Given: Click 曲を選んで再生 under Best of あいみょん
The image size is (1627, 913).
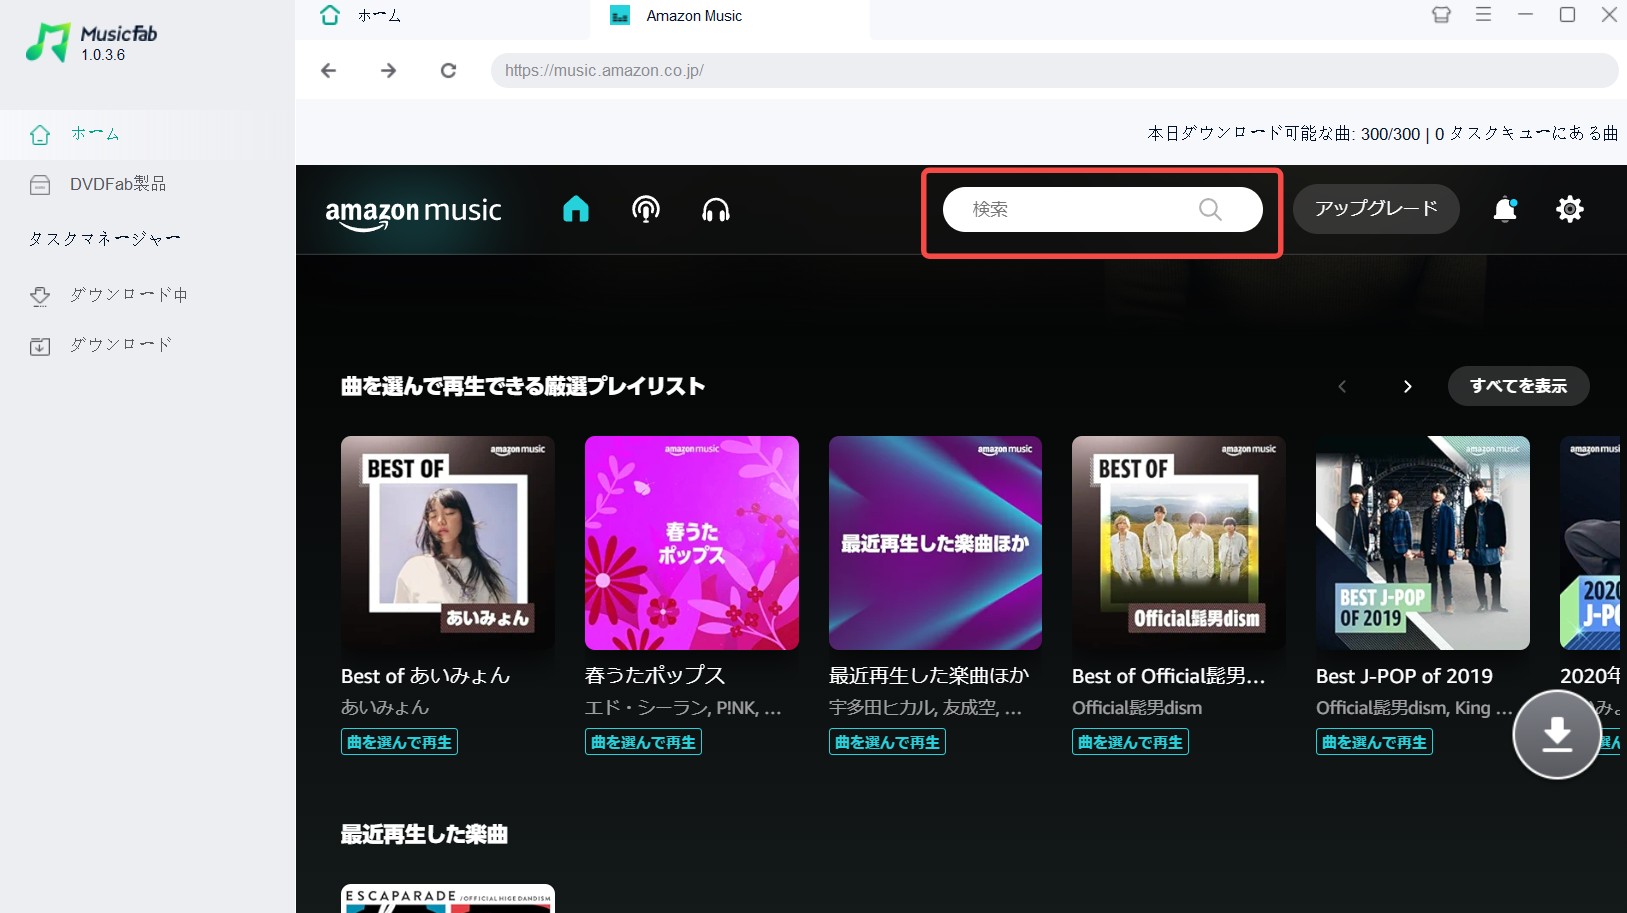Looking at the screenshot, I should pos(399,742).
